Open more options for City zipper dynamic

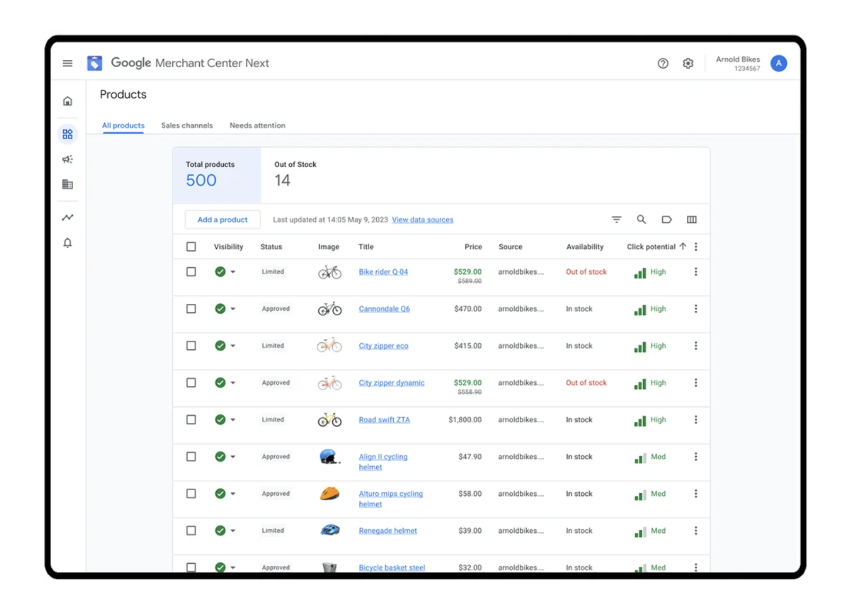[x=696, y=383]
